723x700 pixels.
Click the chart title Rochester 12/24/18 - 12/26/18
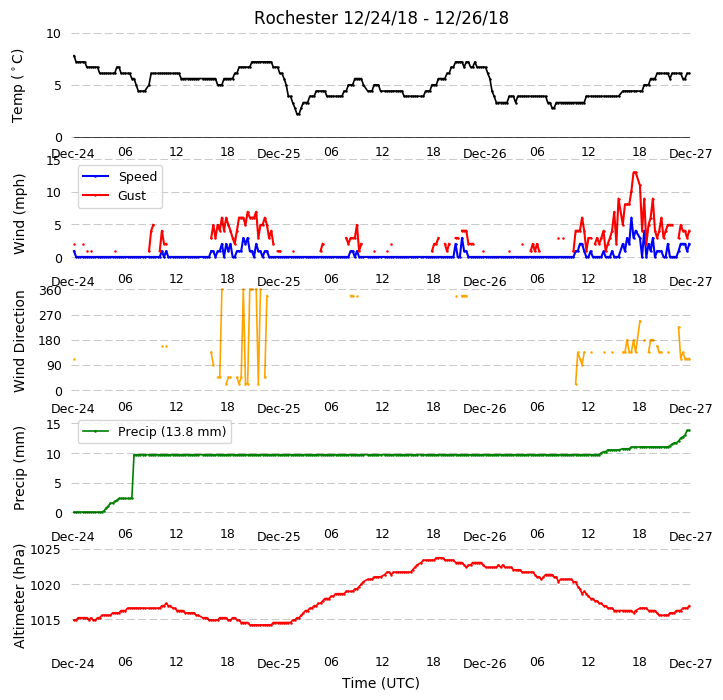pos(381,18)
